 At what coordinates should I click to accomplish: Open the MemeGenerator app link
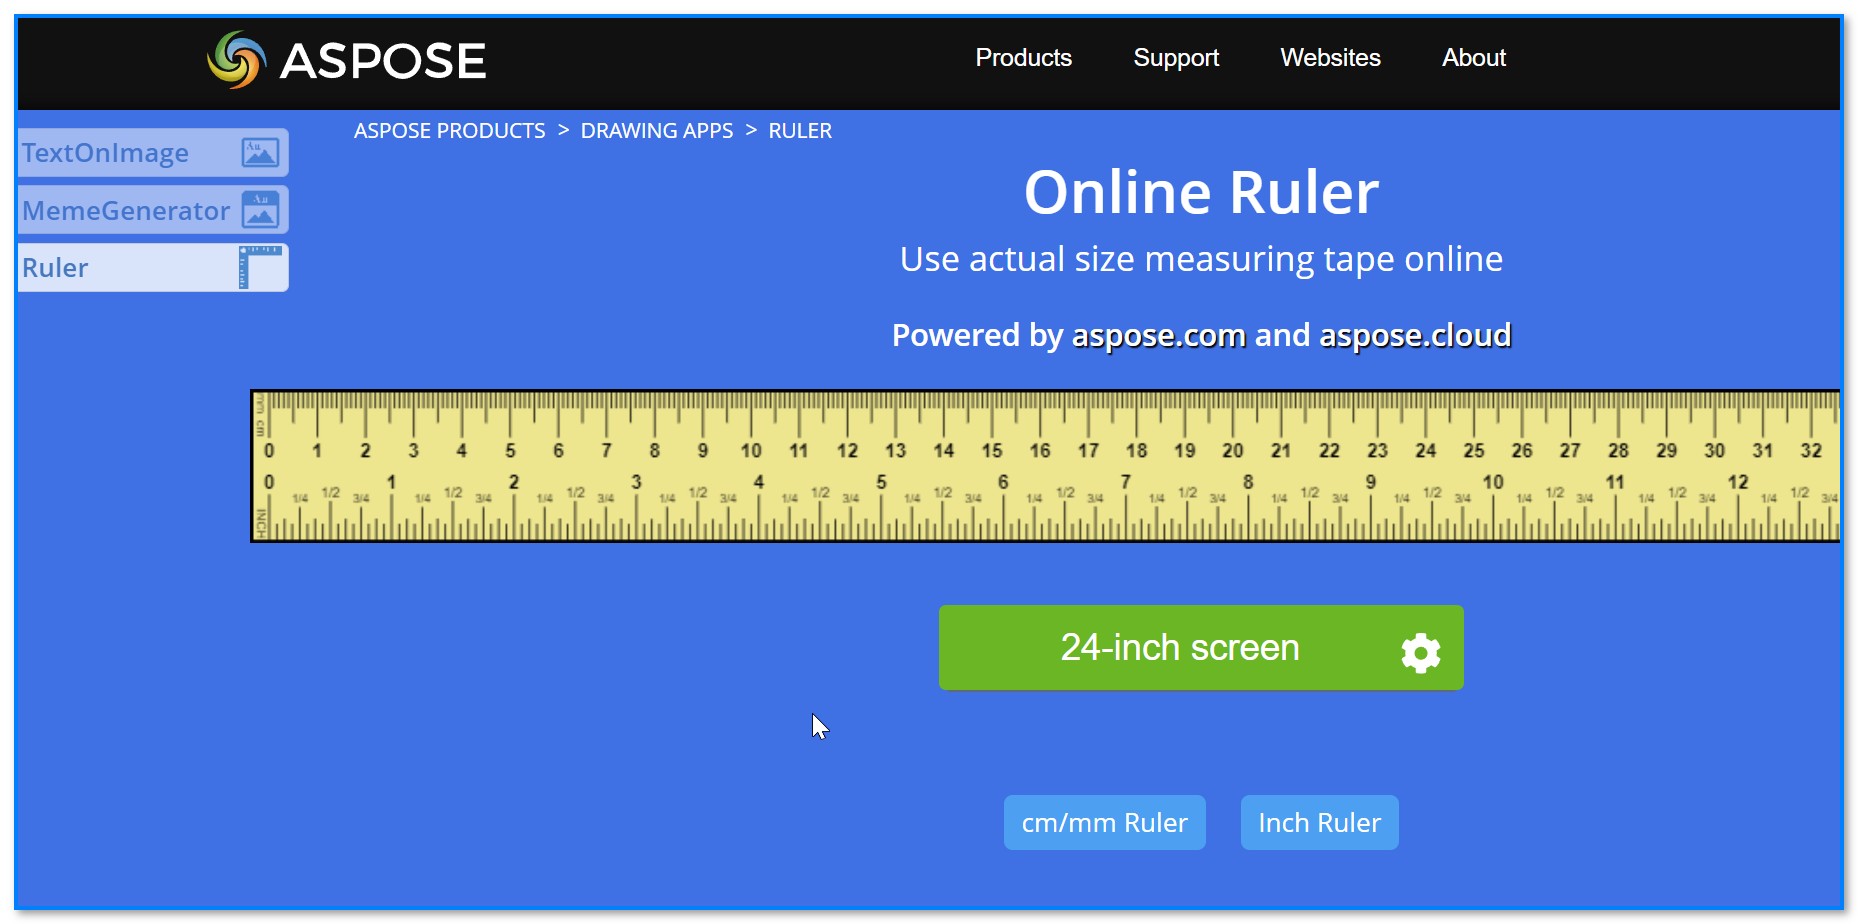(x=153, y=210)
